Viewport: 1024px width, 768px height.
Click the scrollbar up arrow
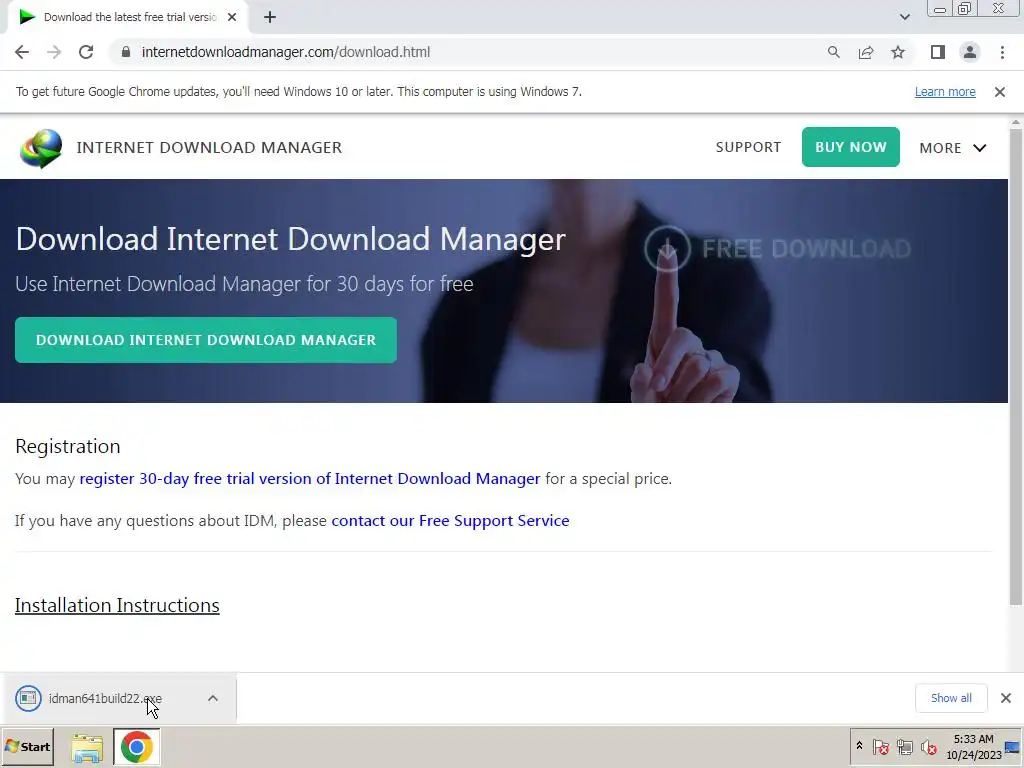(x=1016, y=122)
